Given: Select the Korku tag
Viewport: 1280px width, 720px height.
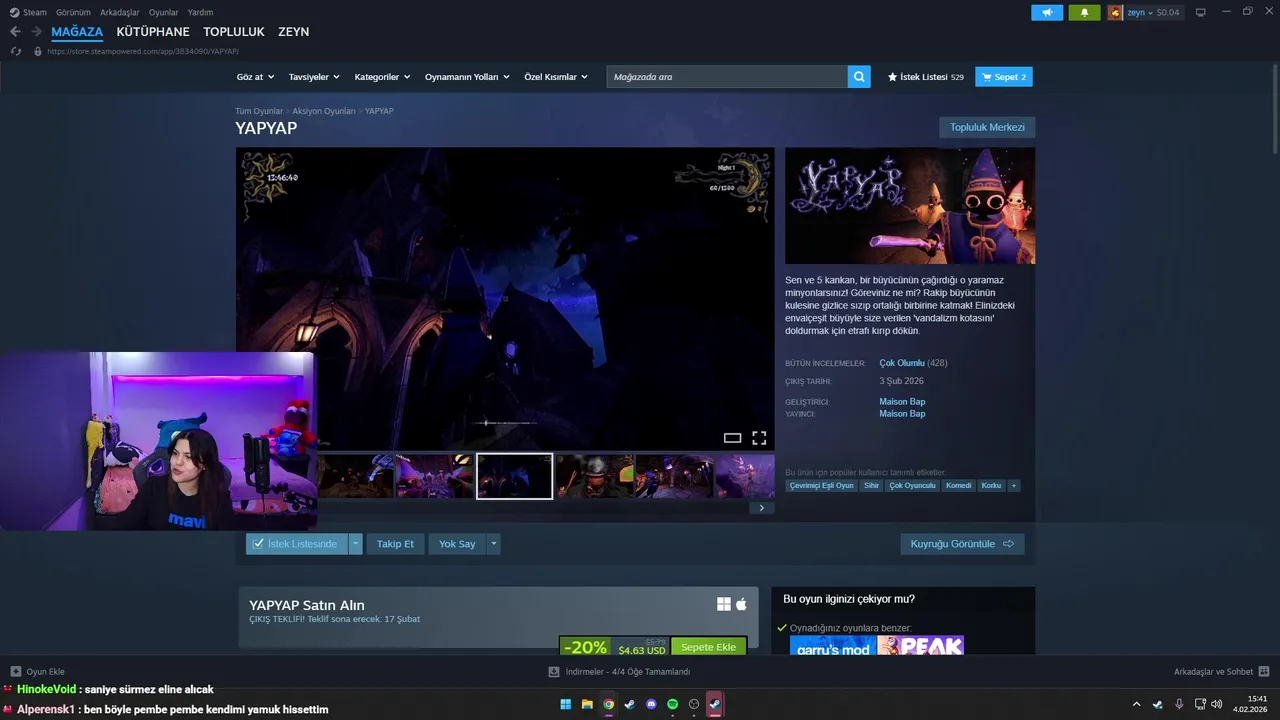Looking at the screenshot, I should (x=991, y=485).
